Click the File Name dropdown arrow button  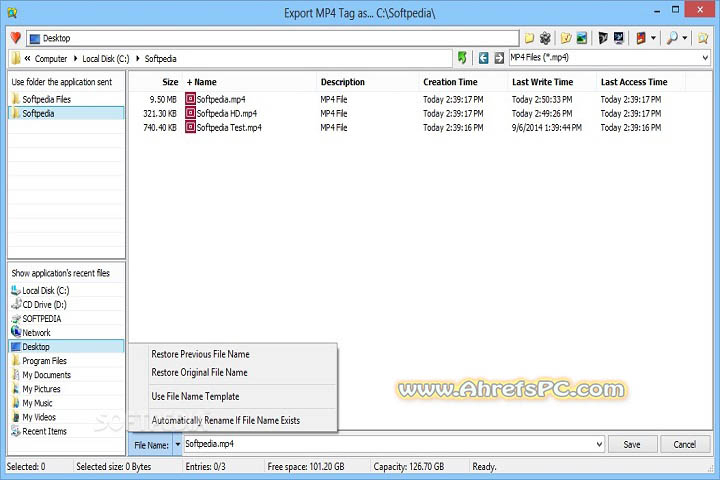[x=178, y=445]
